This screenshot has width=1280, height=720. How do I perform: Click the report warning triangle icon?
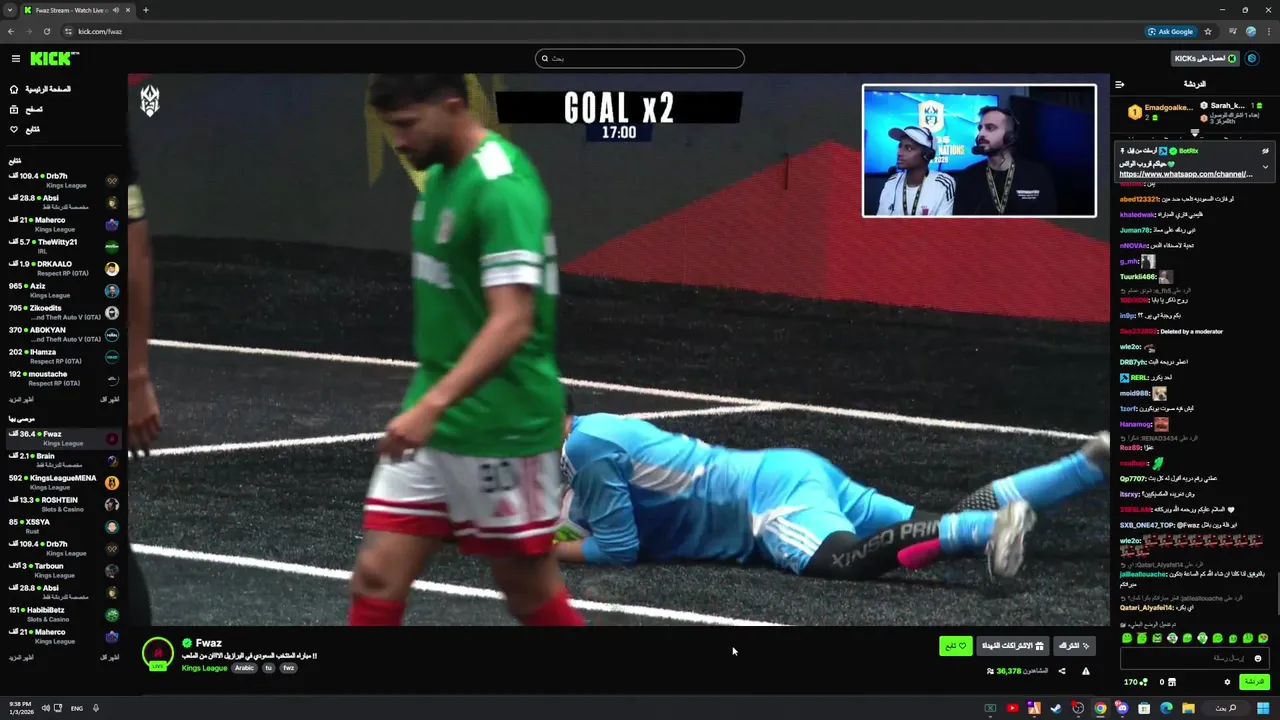(x=1085, y=671)
